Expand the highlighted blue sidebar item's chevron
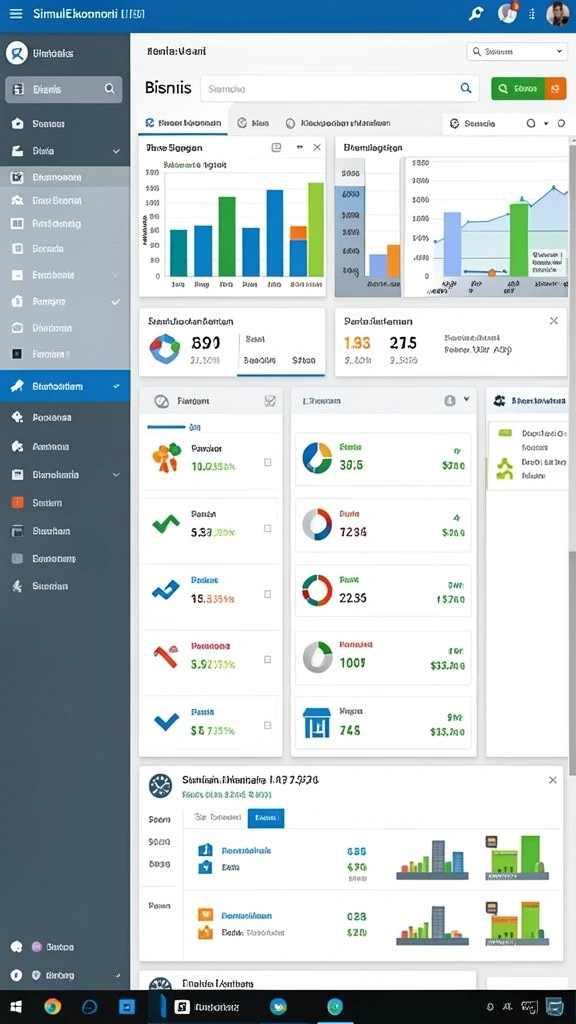The width and height of the screenshot is (576, 1024). point(116,386)
